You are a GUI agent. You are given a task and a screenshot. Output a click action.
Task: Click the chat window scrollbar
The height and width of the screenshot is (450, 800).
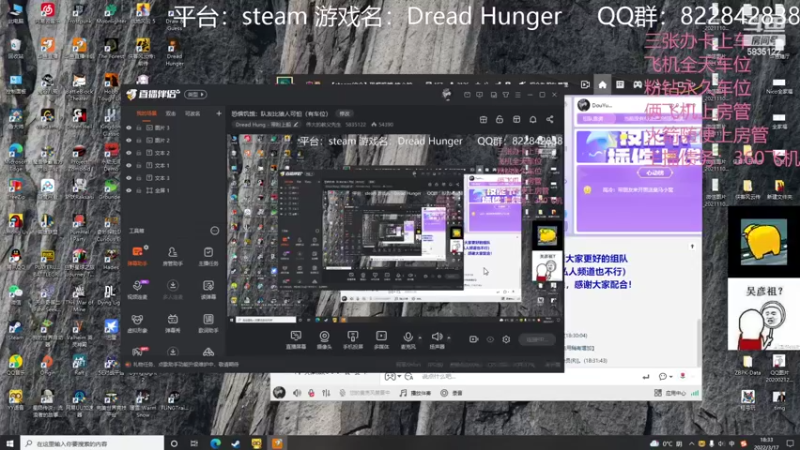(x=699, y=342)
